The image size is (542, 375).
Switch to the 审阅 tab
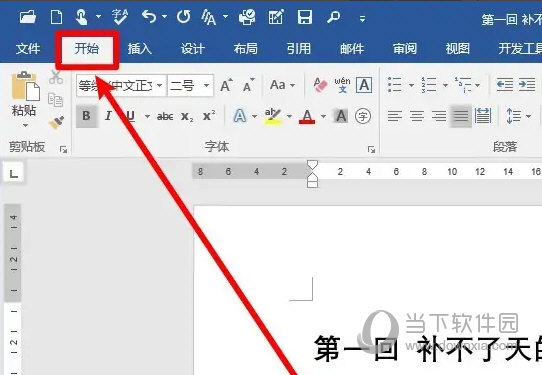[x=404, y=49]
